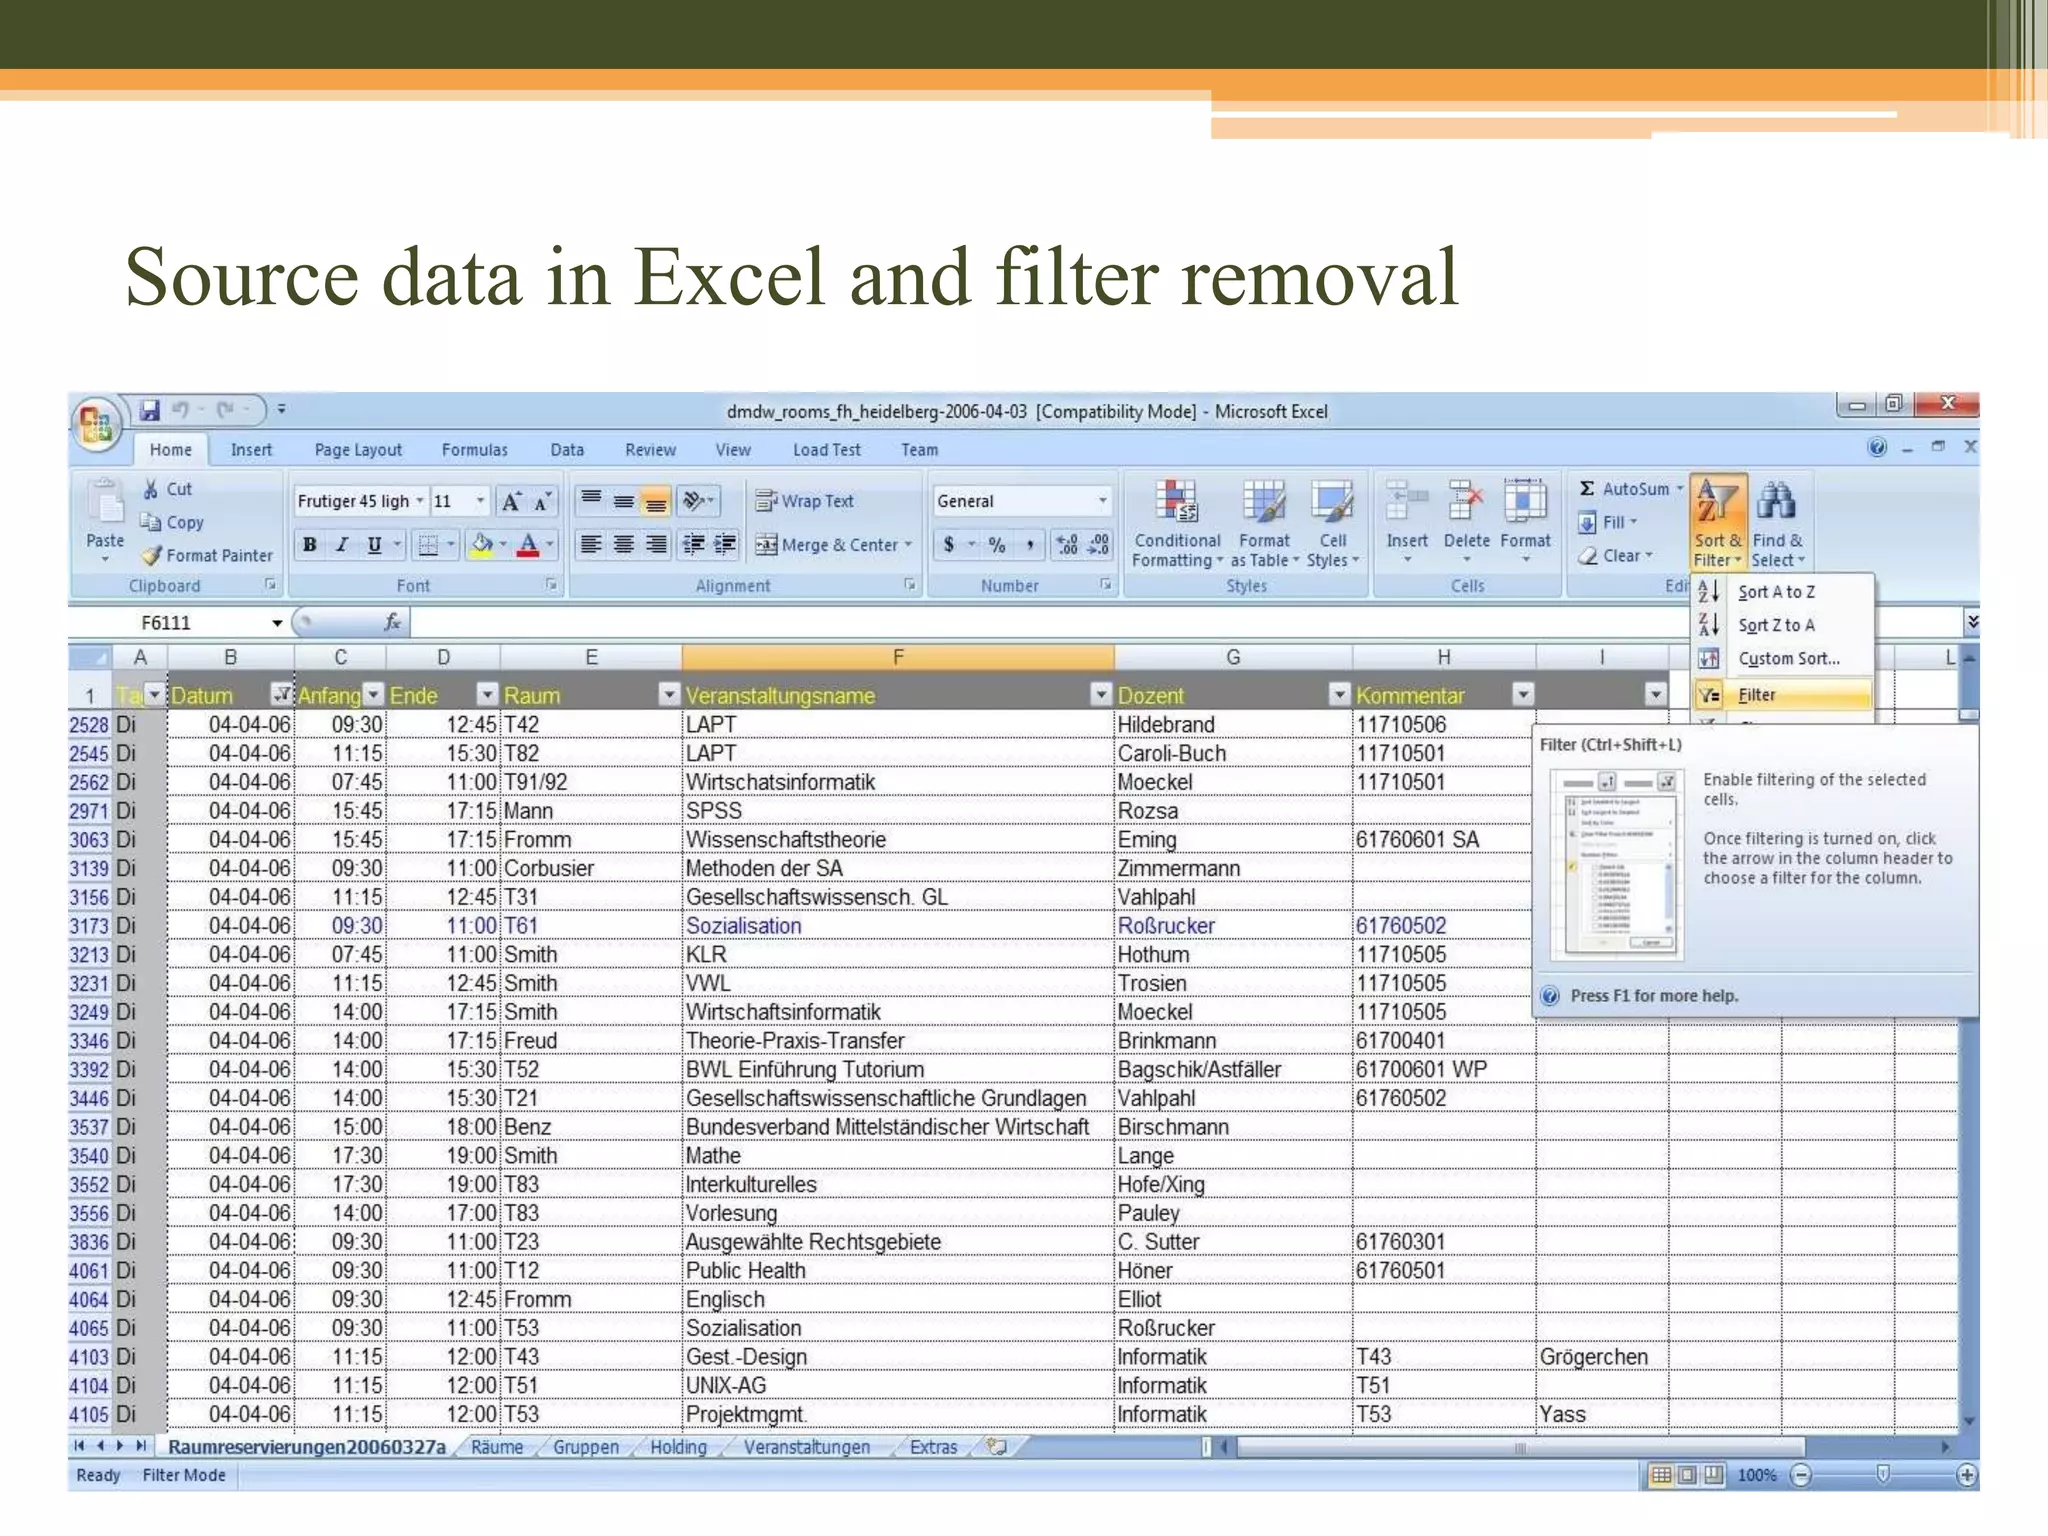The image size is (2048, 1536).
Task: Click the Fill button
Action: [1607, 522]
